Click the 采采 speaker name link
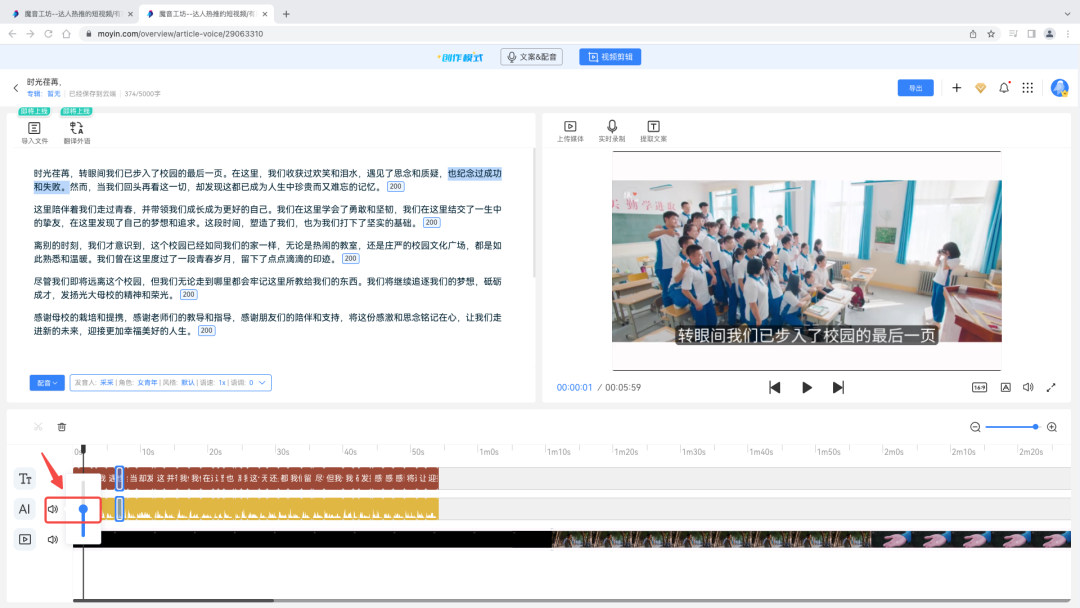The width and height of the screenshot is (1080, 608). click(107, 383)
